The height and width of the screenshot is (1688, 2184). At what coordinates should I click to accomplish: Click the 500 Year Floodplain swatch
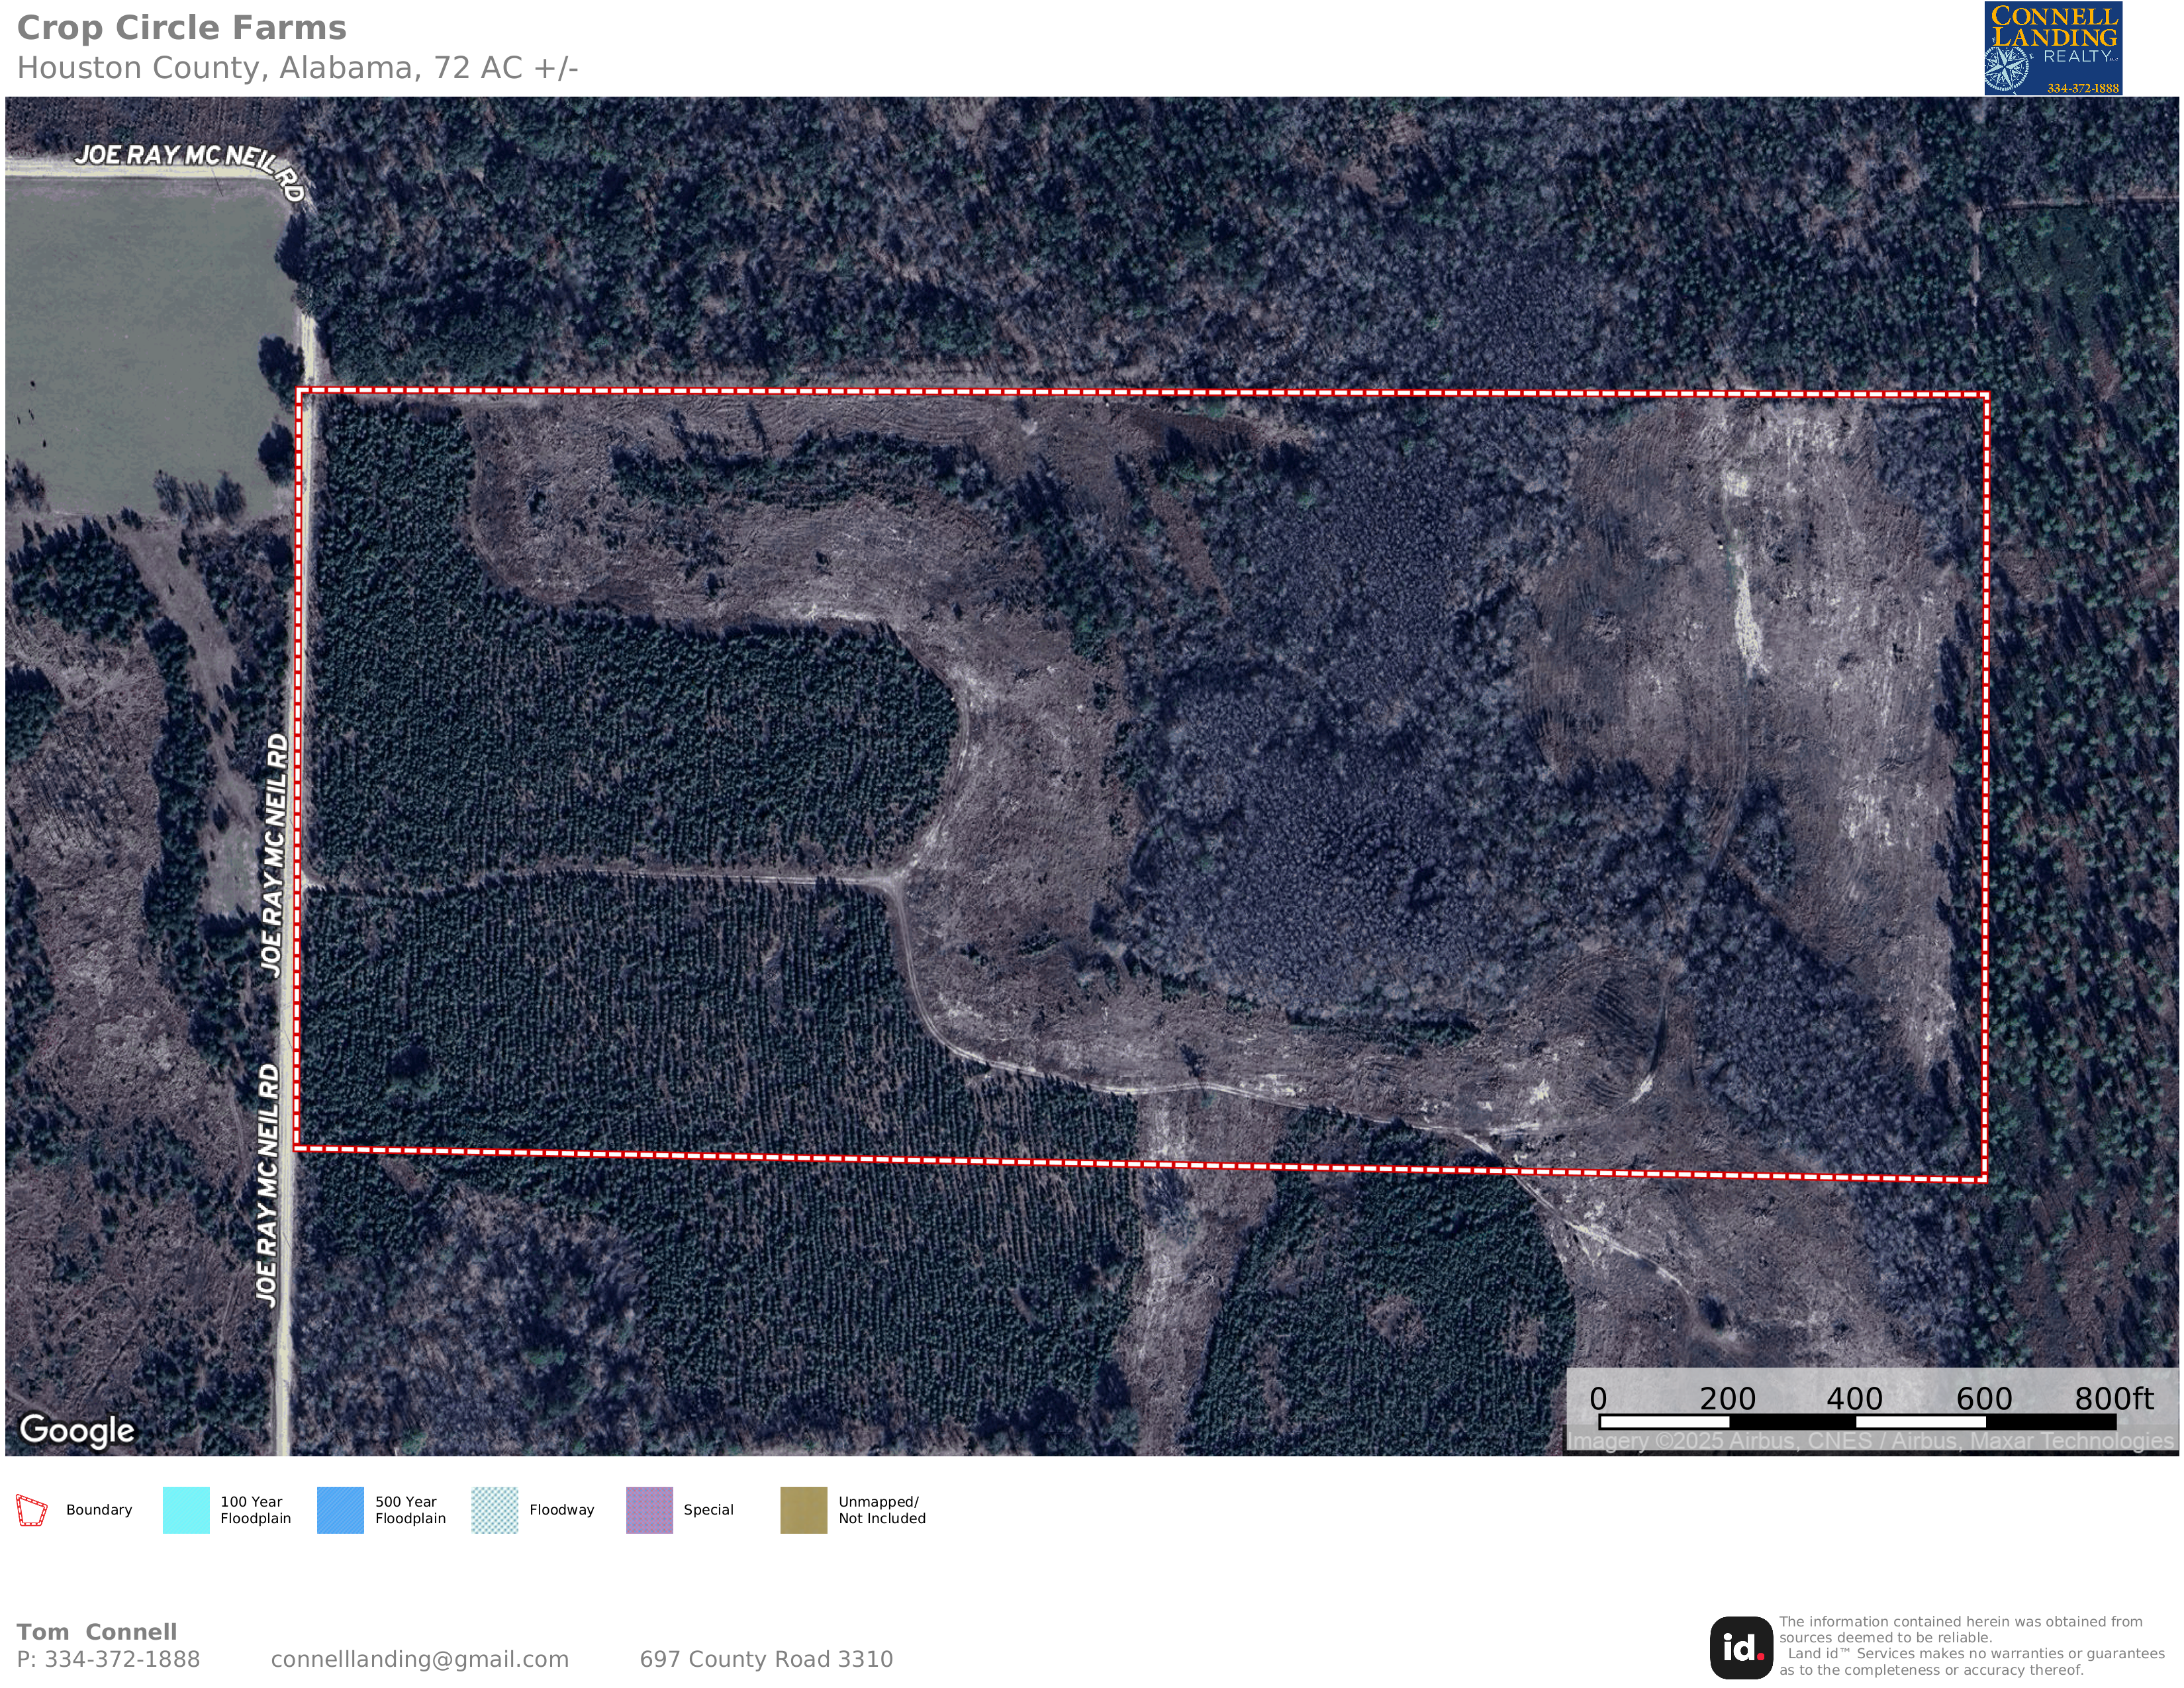pos(340,1510)
